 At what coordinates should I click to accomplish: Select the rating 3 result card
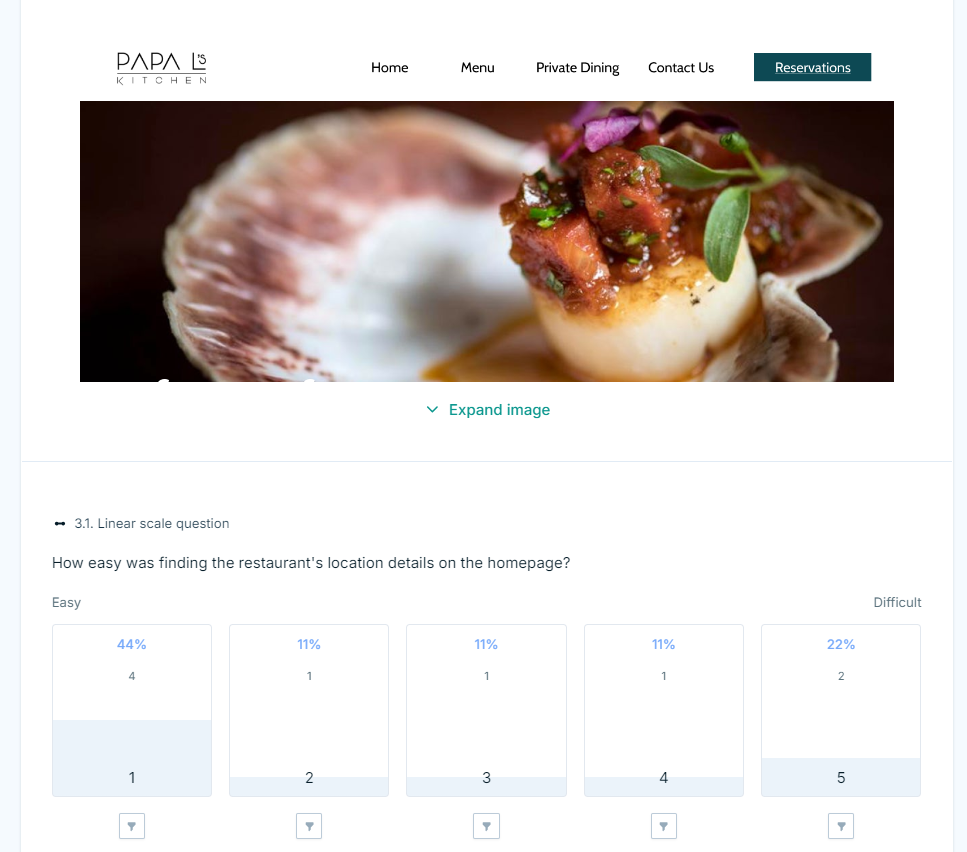(x=487, y=710)
